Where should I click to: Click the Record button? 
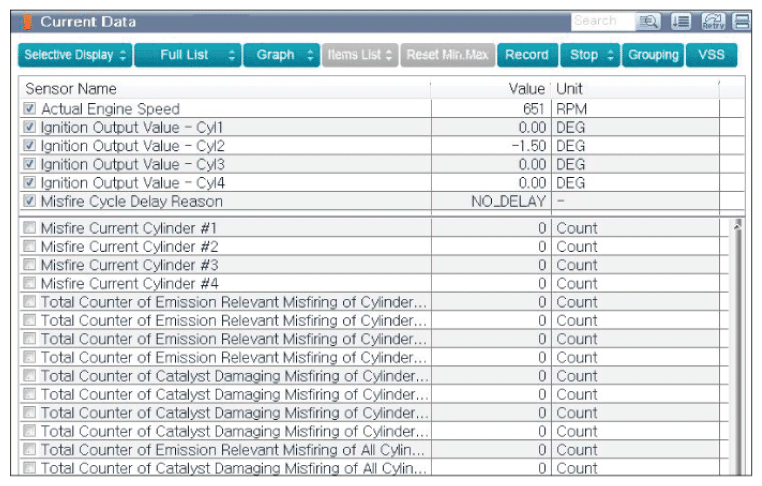tap(527, 55)
